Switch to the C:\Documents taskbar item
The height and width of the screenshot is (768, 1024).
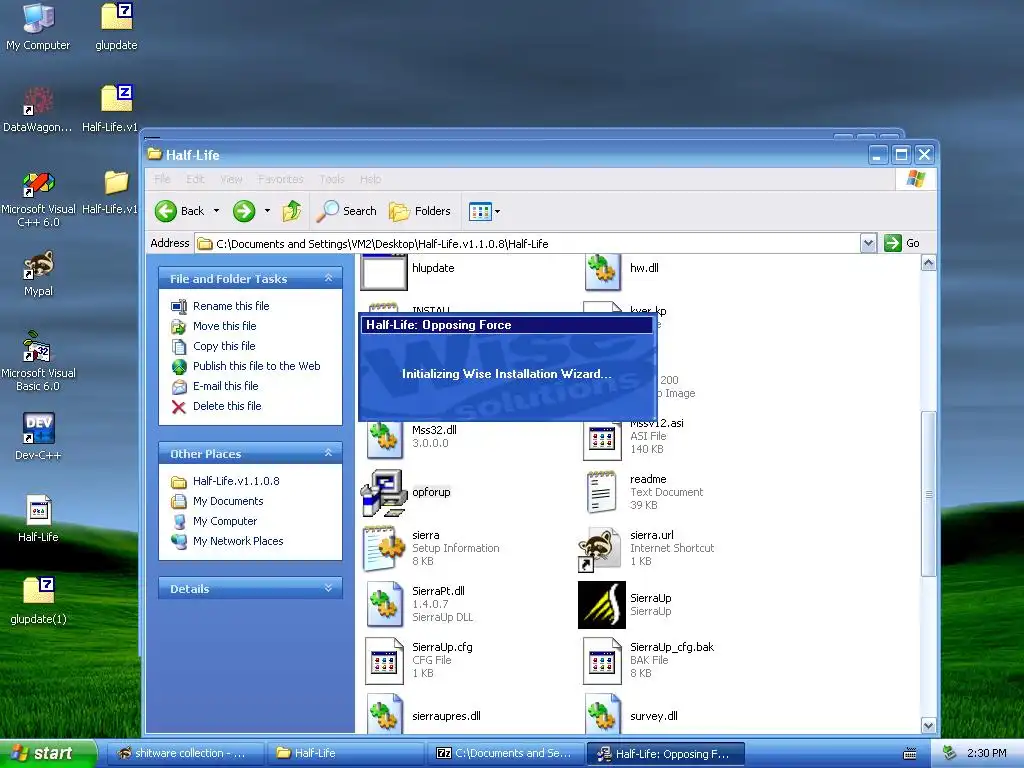click(505, 753)
